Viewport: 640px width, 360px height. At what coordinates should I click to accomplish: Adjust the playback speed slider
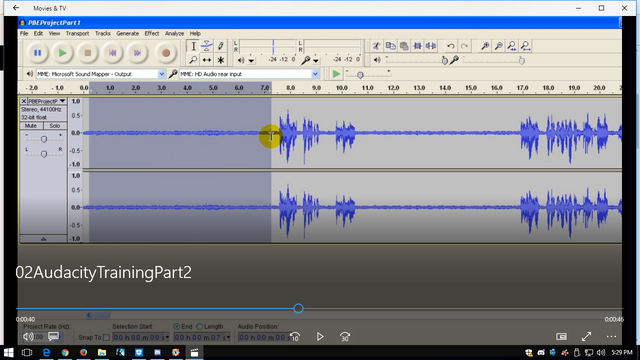tap(360, 75)
